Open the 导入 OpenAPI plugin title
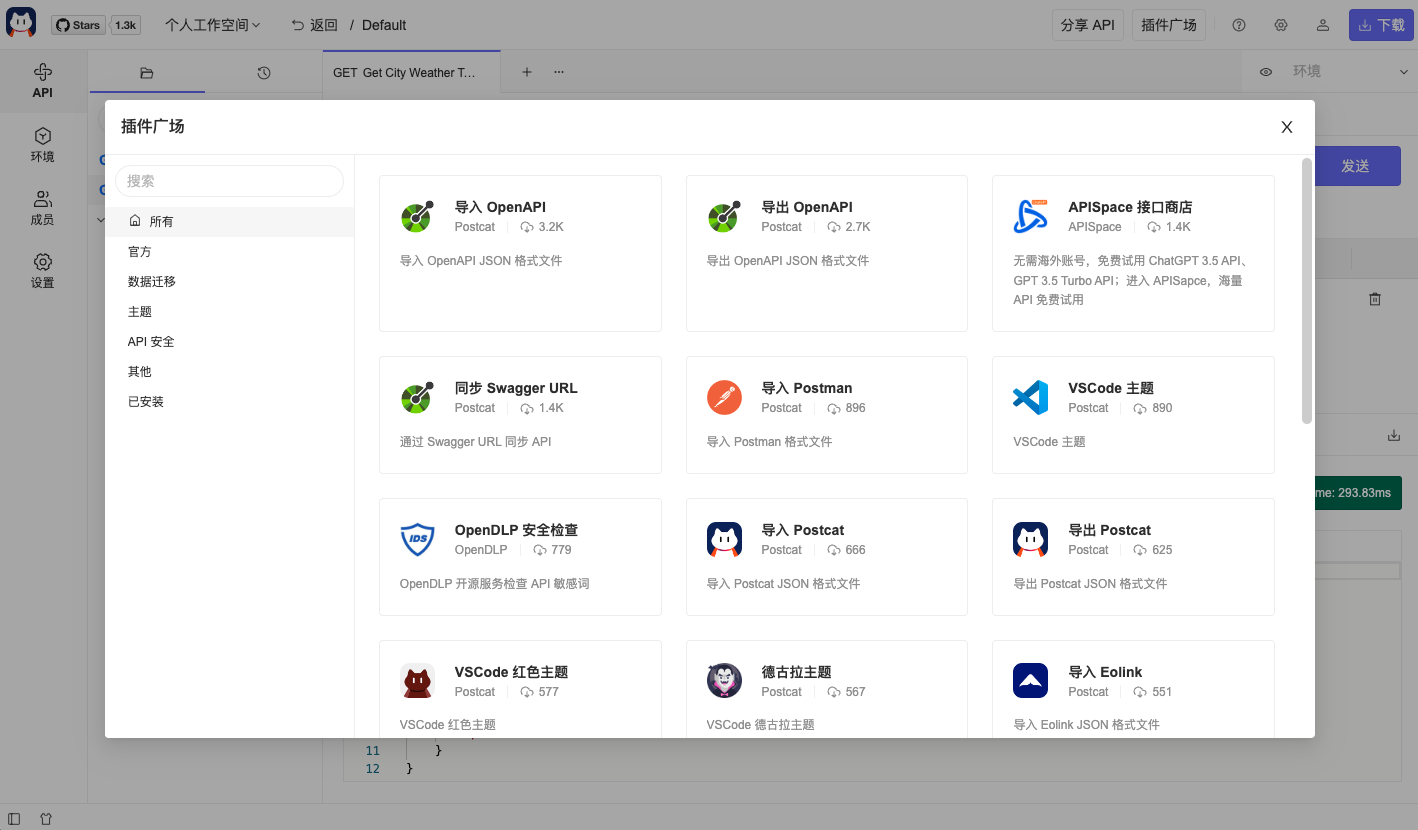This screenshot has width=1418, height=830. point(500,207)
